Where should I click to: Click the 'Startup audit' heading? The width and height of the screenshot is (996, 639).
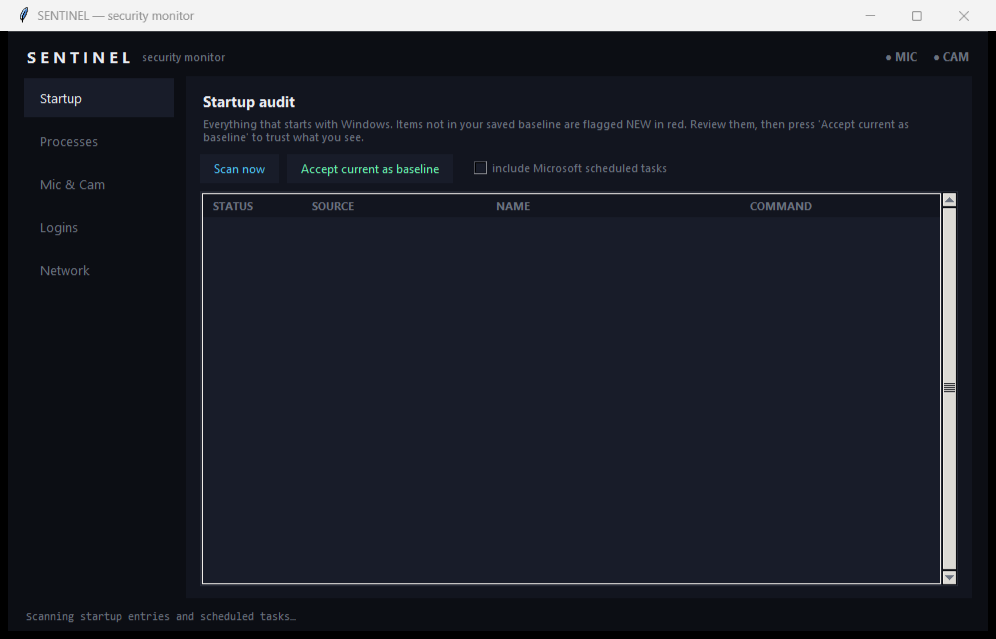249,102
